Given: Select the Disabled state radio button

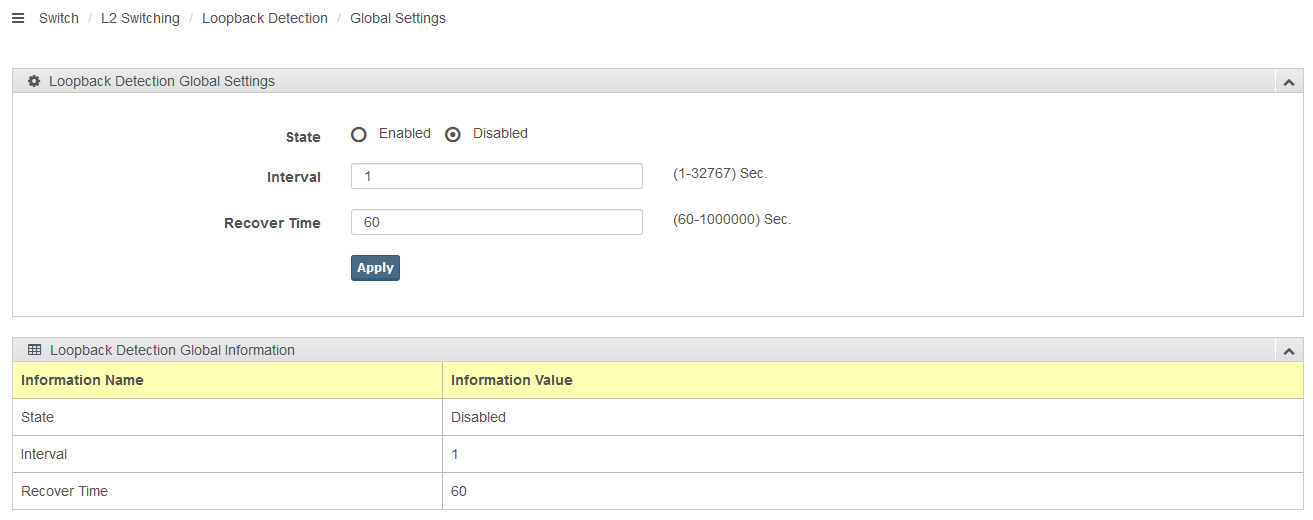Looking at the screenshot, I should (x=453, y=134).
